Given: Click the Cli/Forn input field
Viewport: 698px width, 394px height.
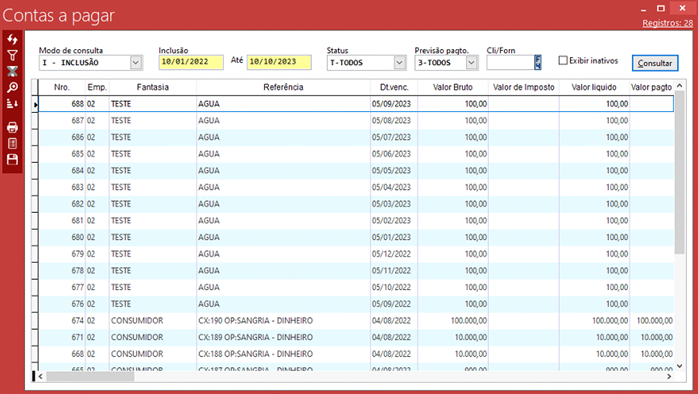Looking at the screenshot, I should click(x=510, y=62).
